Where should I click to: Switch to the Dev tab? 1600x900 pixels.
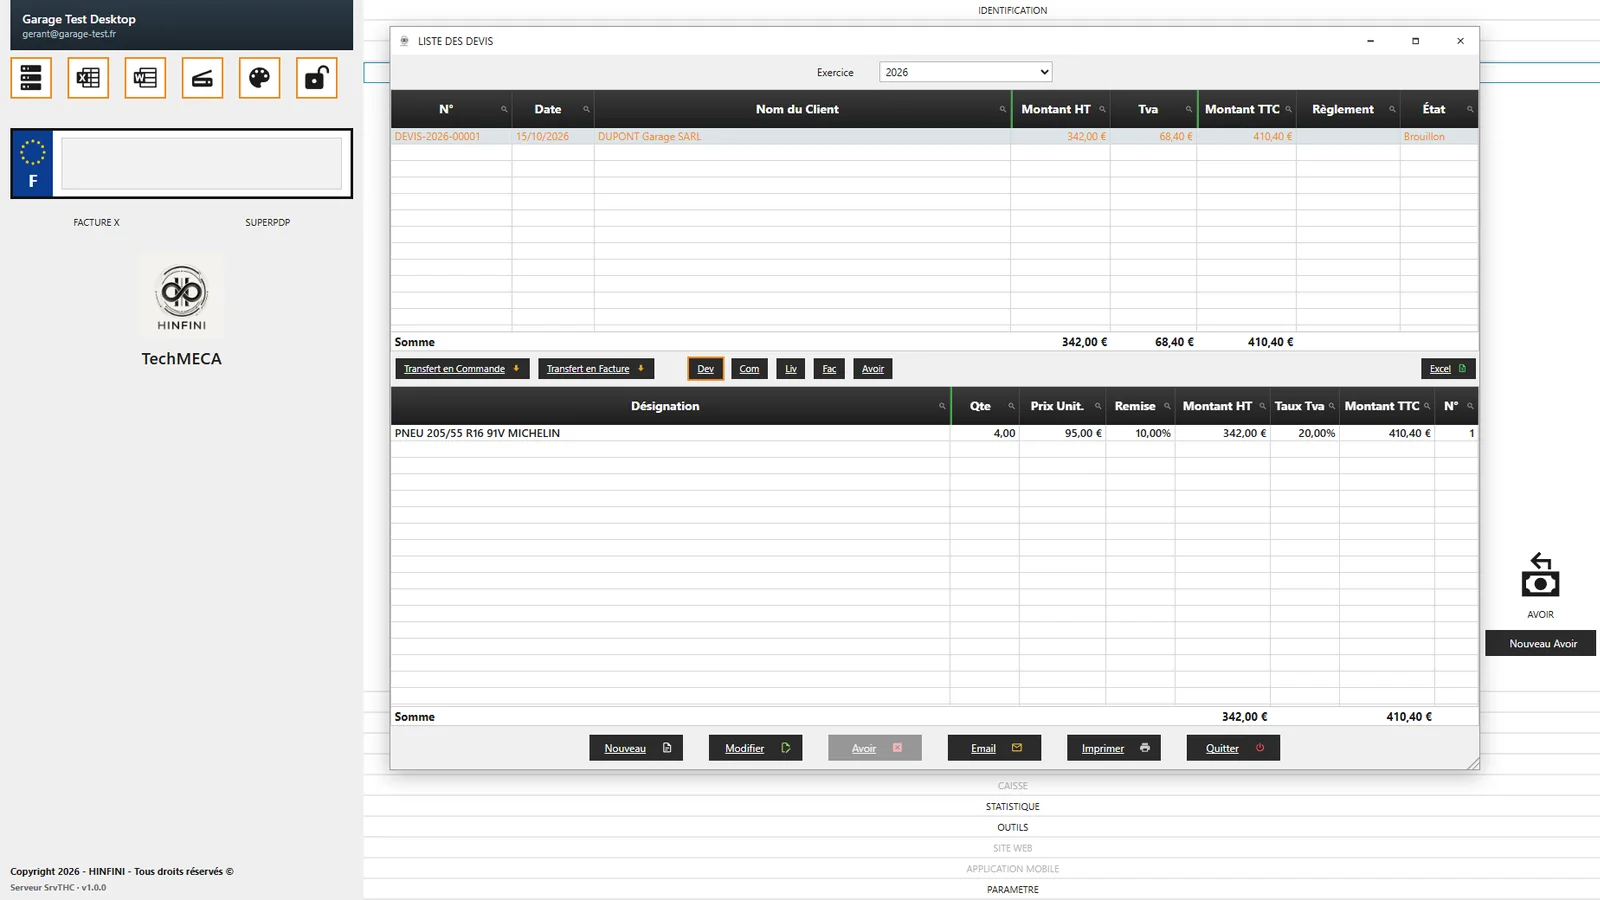(x=705, y=369)
